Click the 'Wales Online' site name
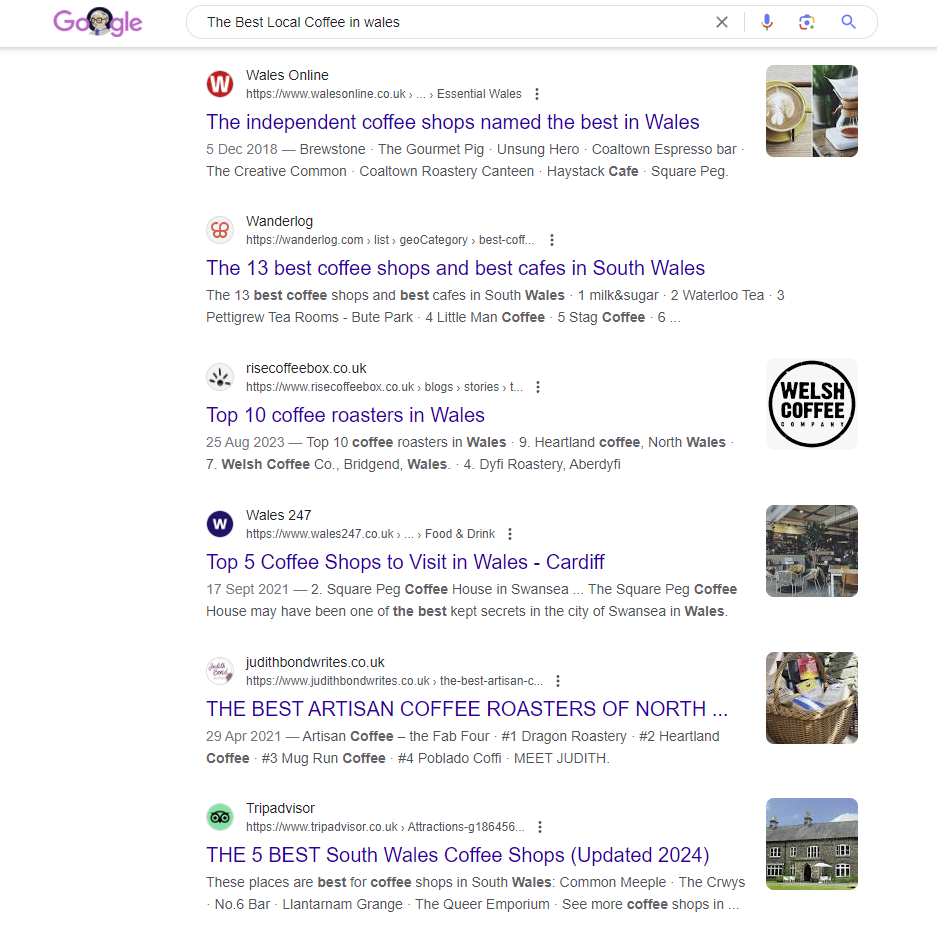This screenshot has height=930, width=937. (287, 75)
